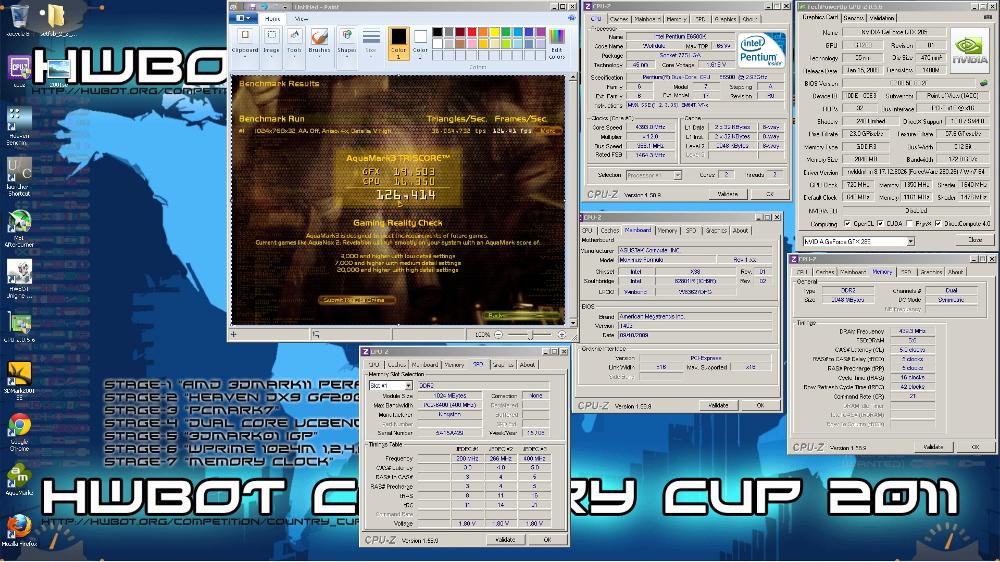This screenshot has width=1000, height=562.
Task: Click Validate in the CPU-Z Mainboard window
Action: pyautogui.click(x=718, y=405)
